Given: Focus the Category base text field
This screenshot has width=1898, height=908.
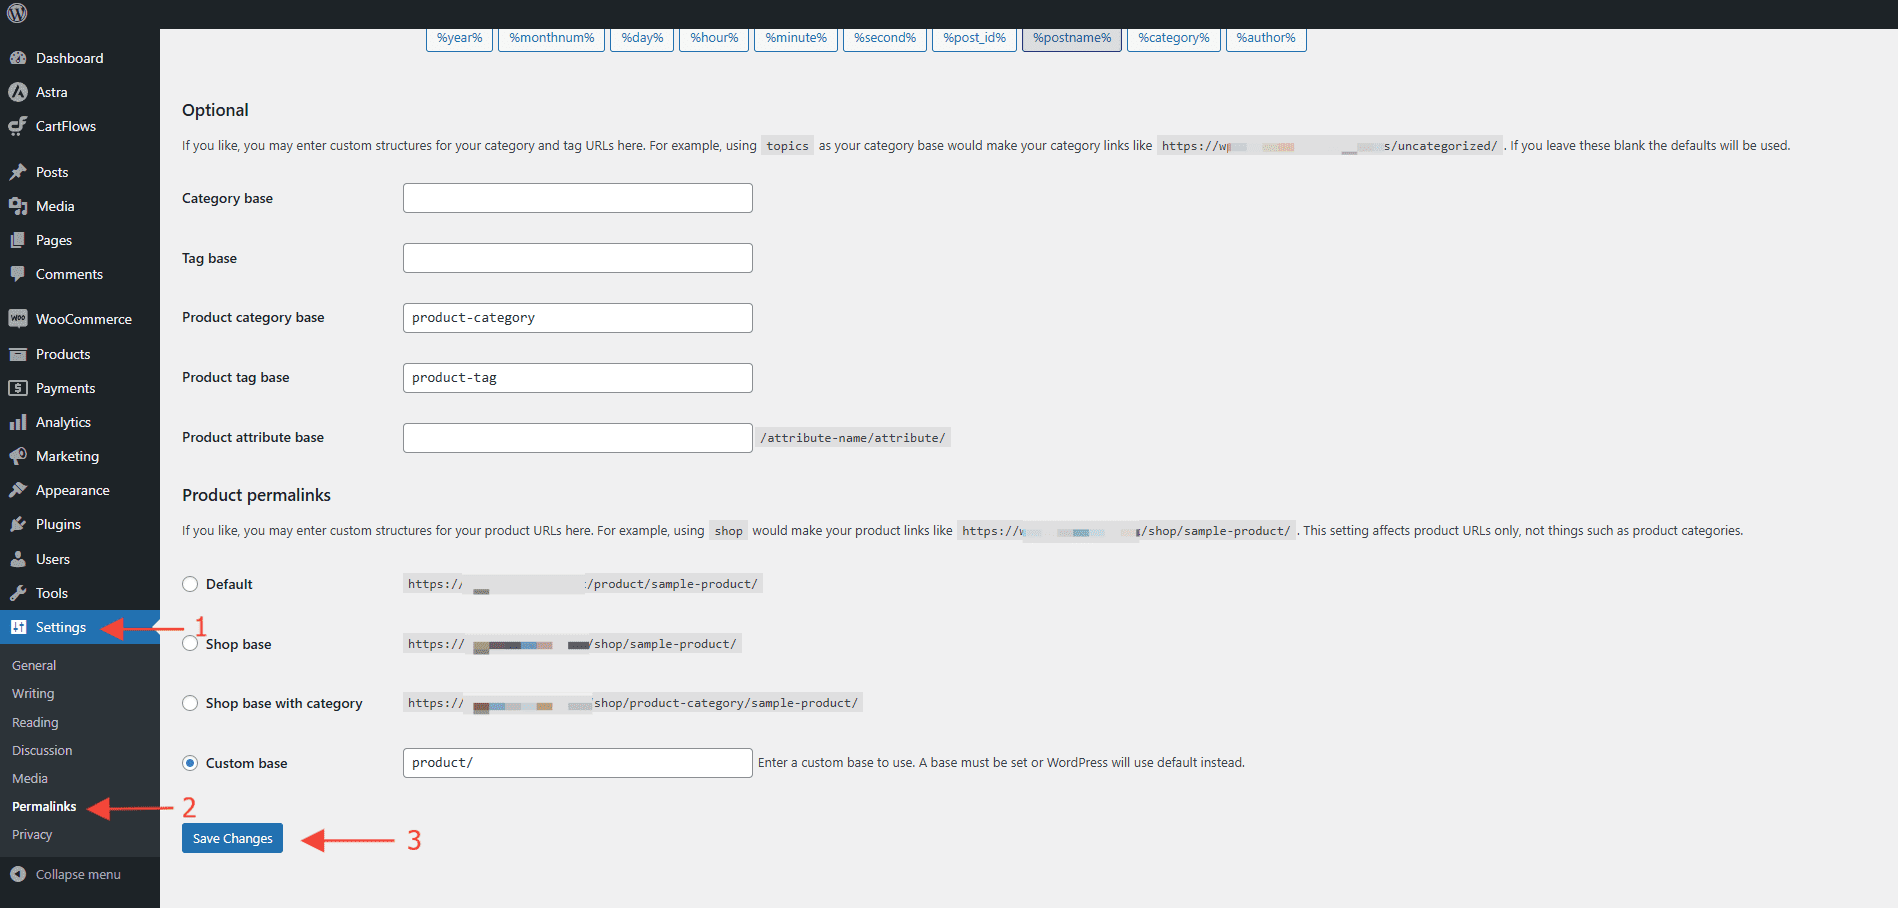Looking at the screenshot, I should pos(577,198).
